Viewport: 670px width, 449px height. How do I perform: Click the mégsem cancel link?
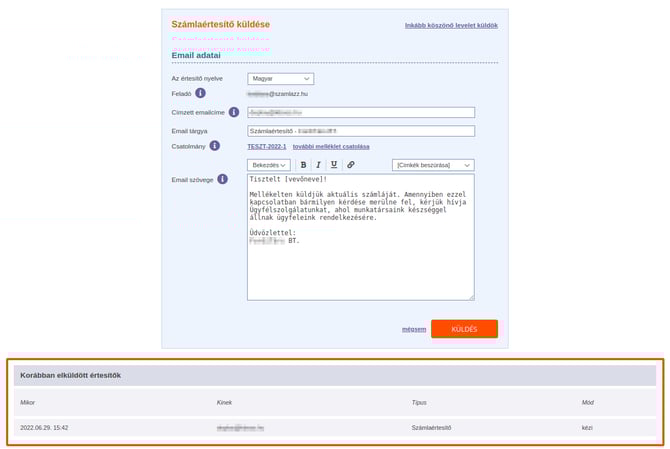point(413,329)
